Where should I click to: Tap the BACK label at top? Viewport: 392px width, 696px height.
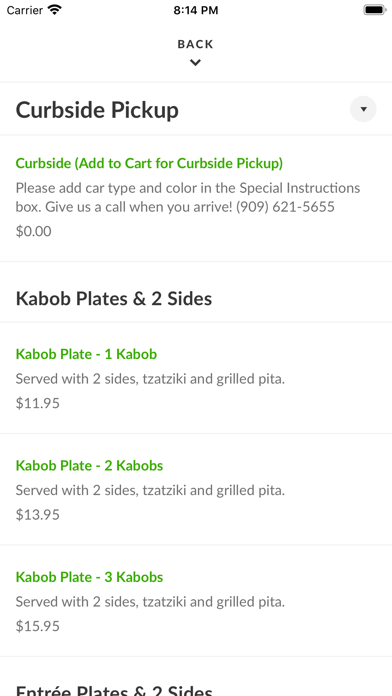coord(195,44)
